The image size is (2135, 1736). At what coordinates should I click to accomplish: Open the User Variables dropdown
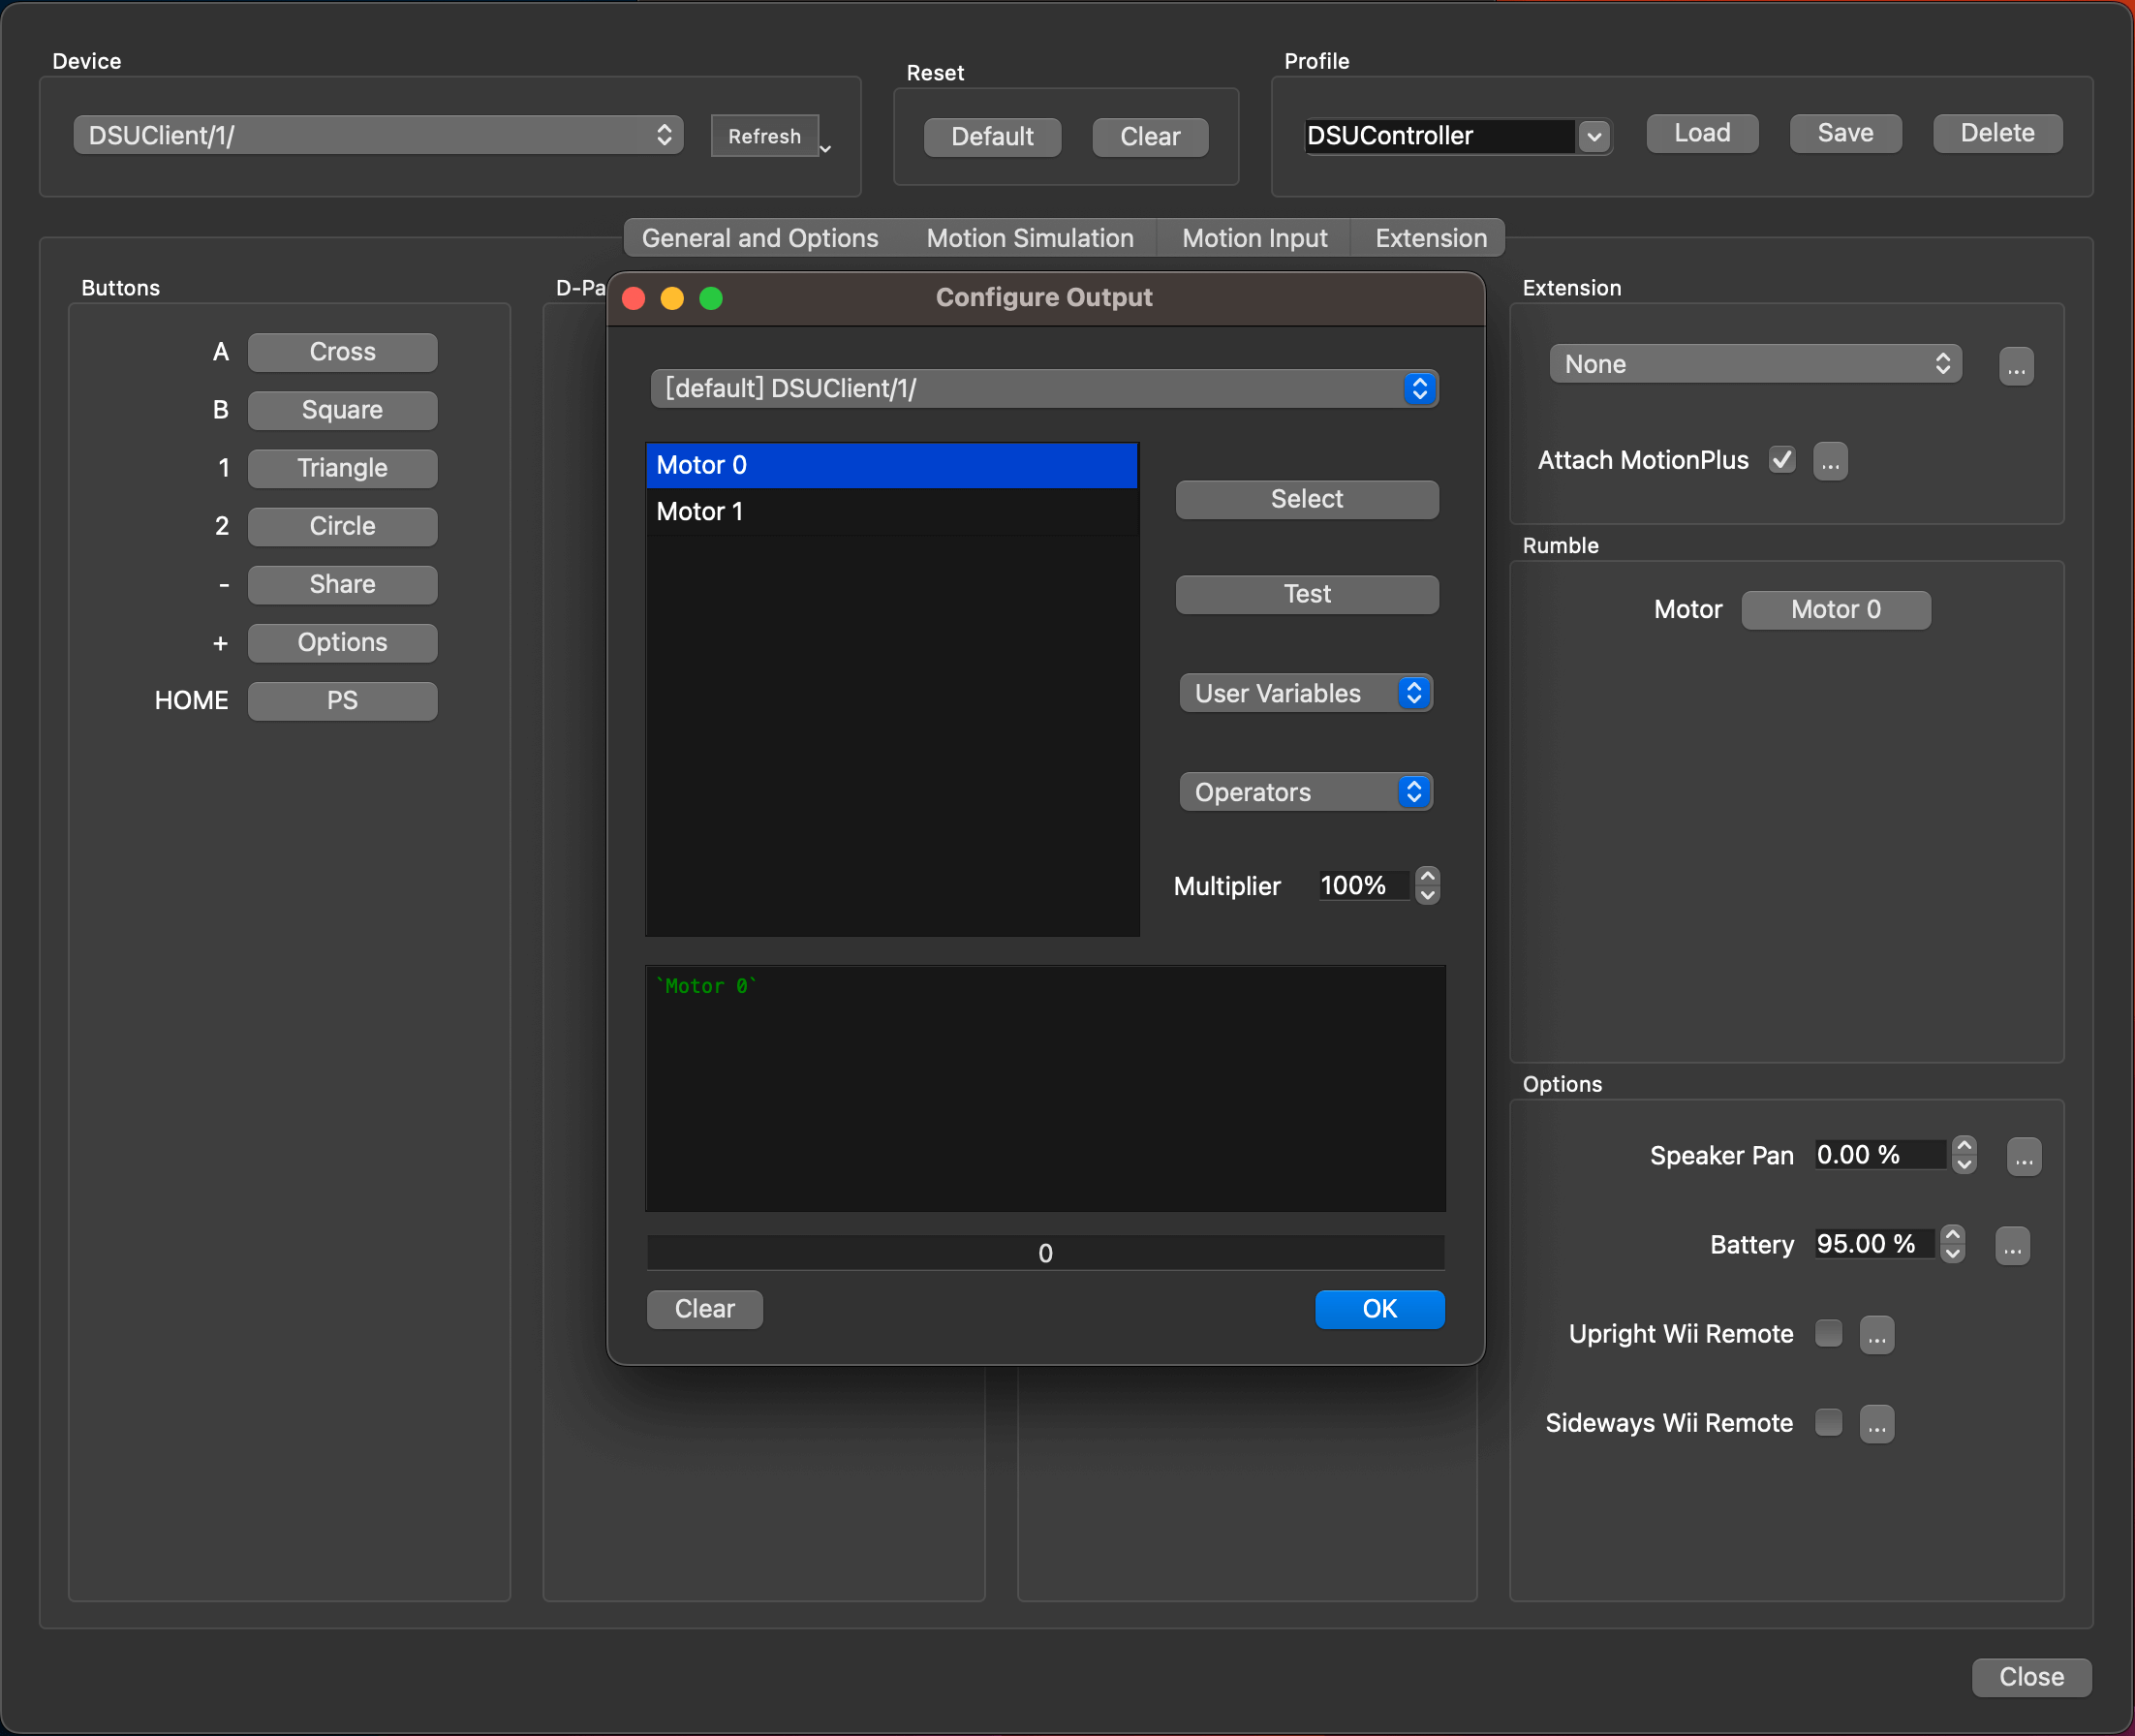click(1305, 693)
